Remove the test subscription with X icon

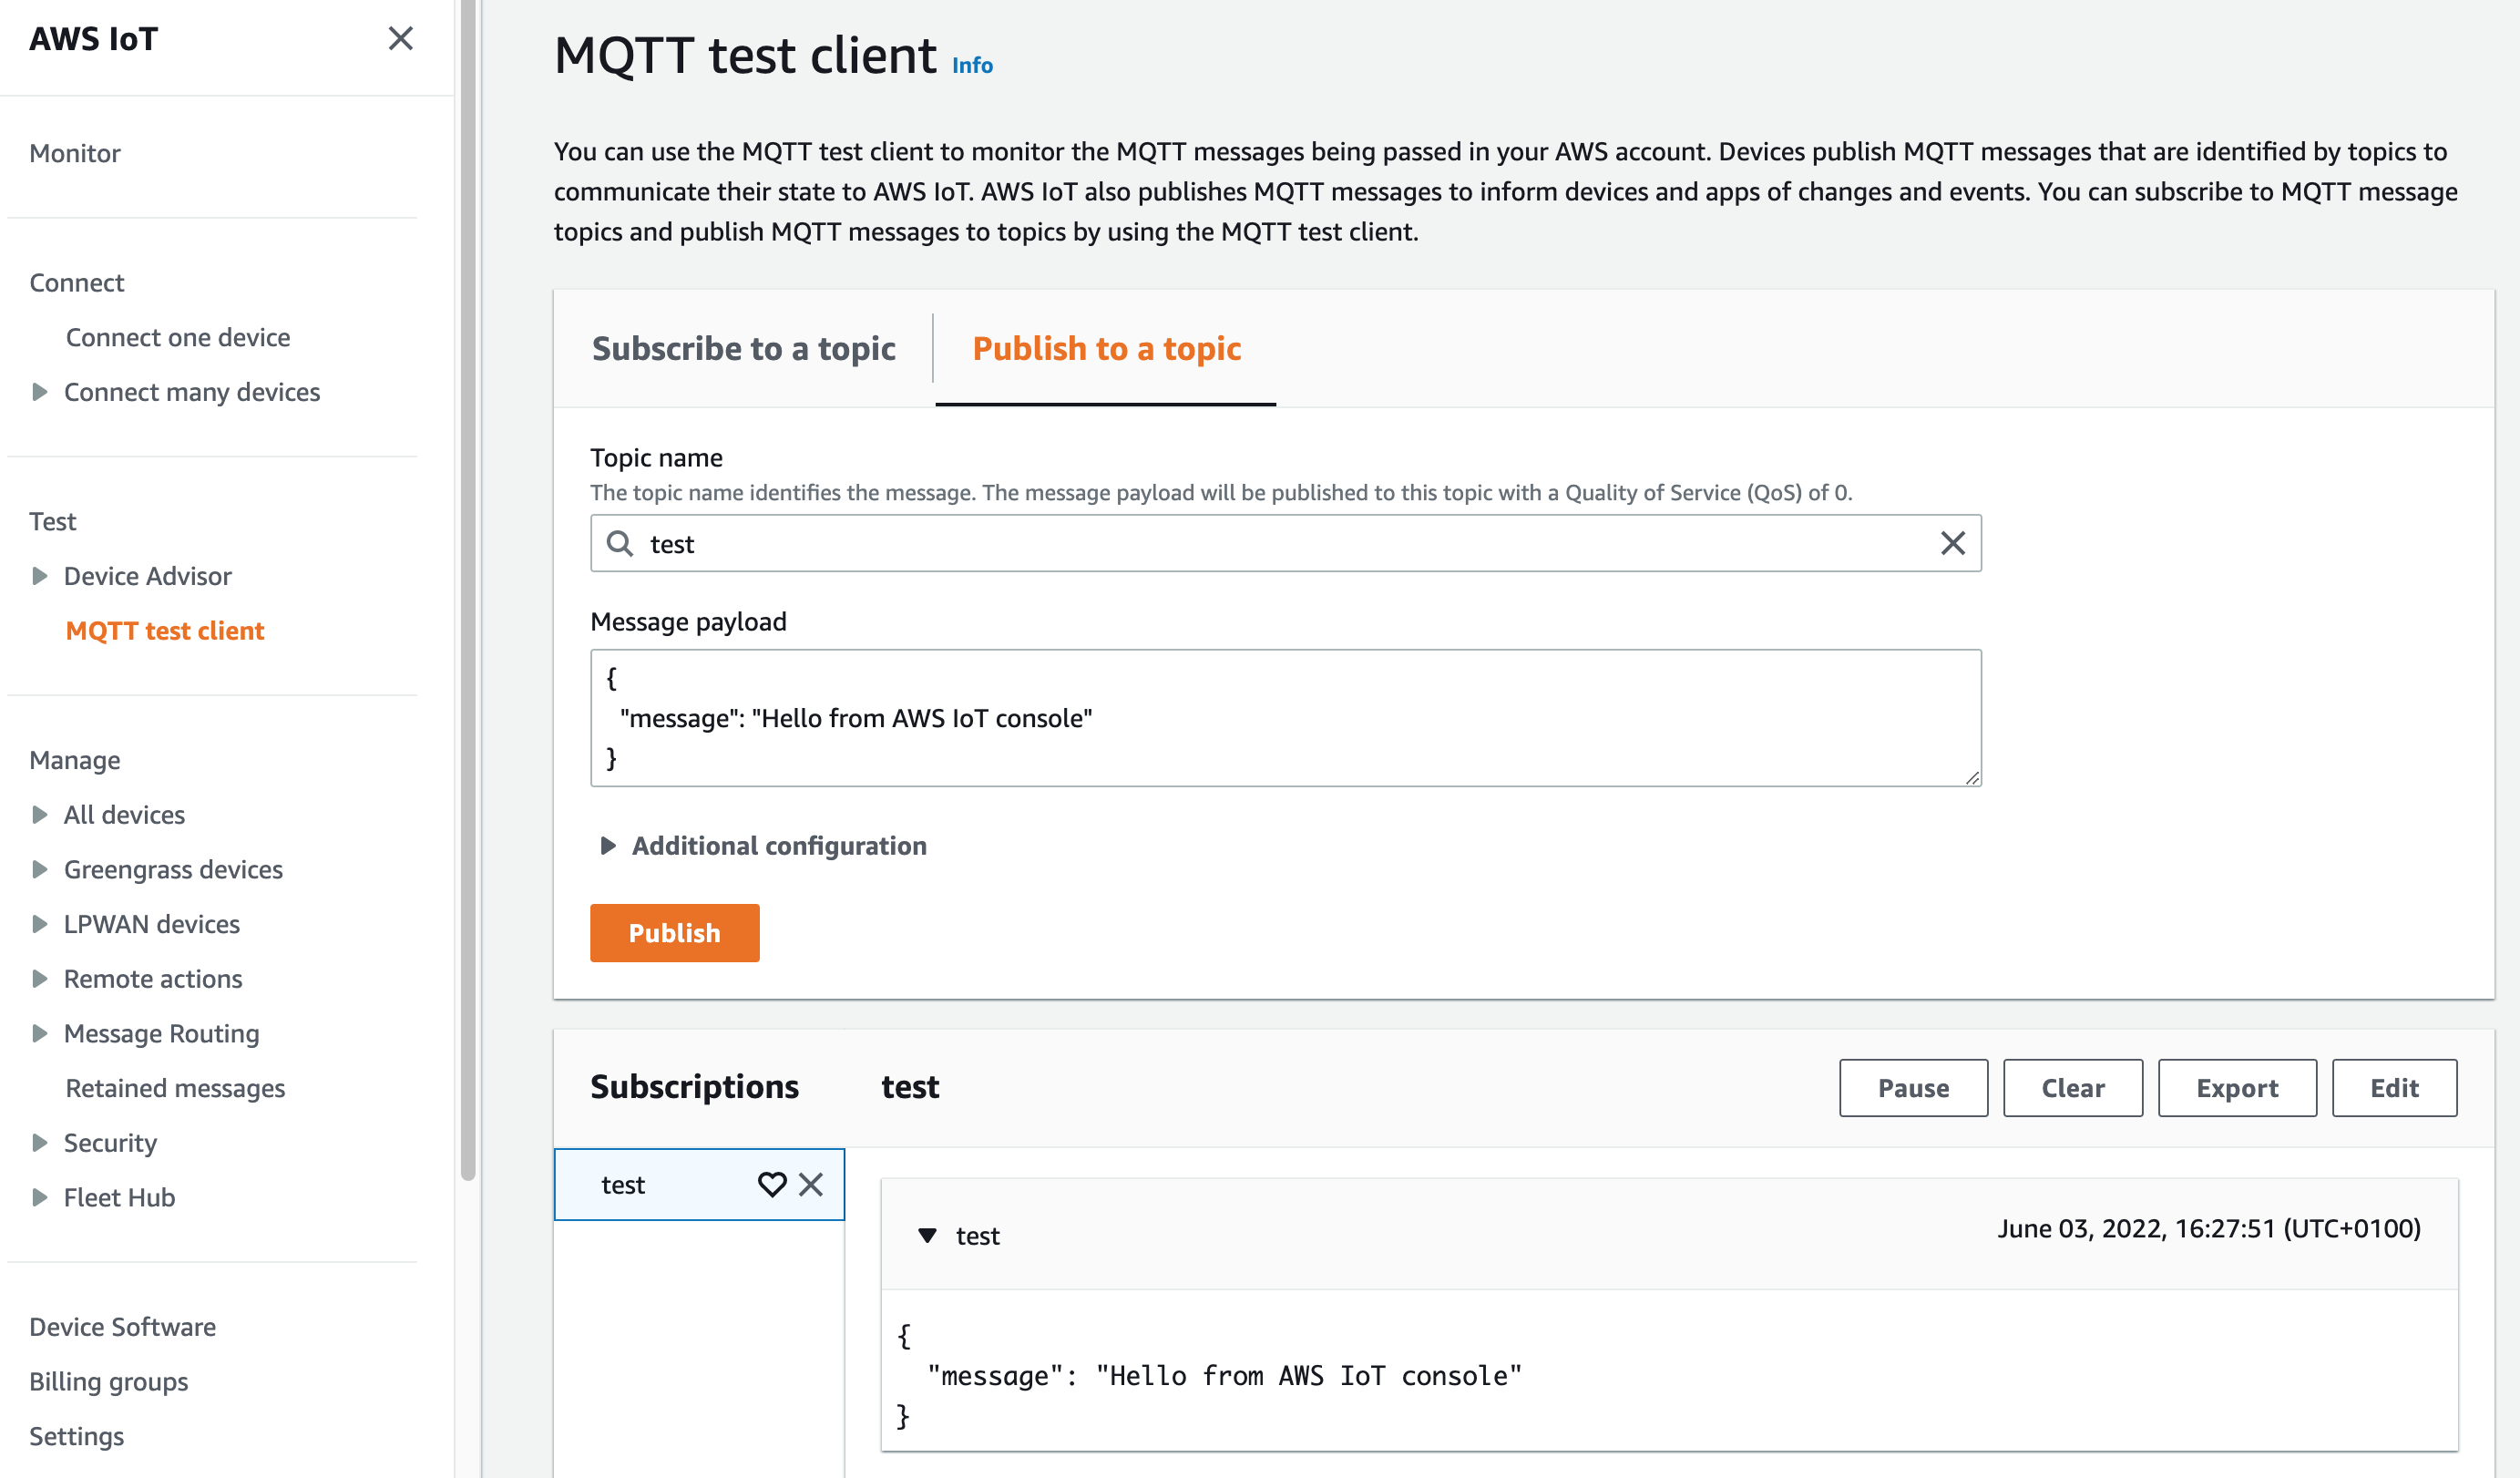pos(811,1184)
